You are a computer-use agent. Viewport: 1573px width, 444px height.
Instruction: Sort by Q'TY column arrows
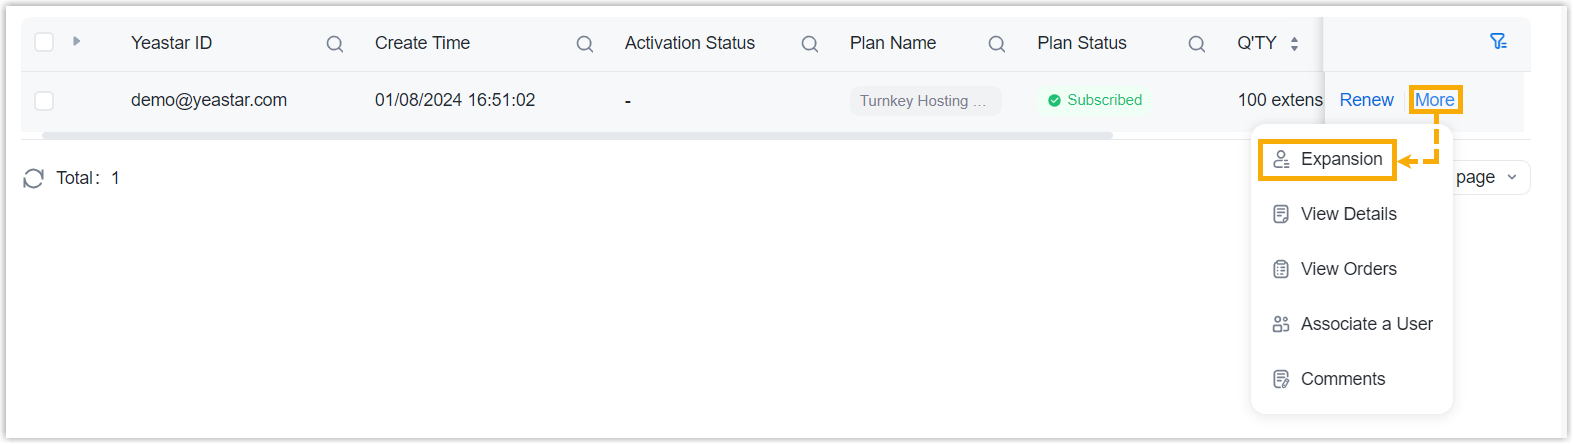(x=1294, y=44)
